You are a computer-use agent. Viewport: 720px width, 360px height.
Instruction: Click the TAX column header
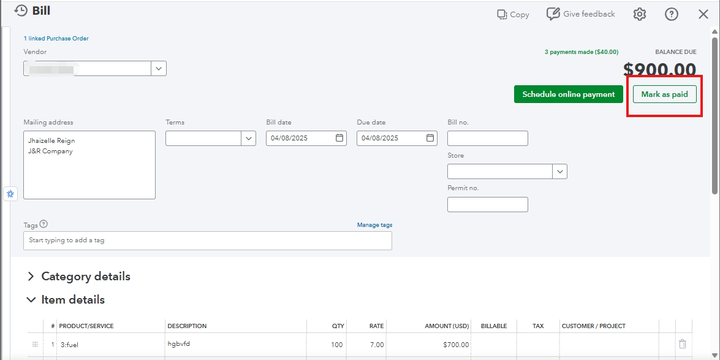538,326
